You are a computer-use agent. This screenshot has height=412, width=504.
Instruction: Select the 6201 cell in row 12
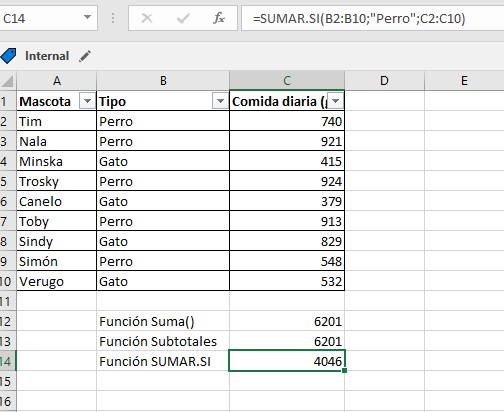coord(287,321)
